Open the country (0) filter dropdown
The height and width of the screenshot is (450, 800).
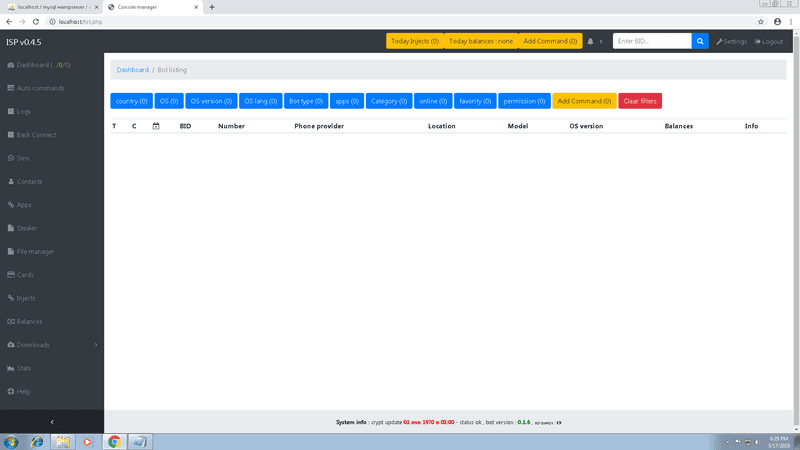(x=131, y=101)
